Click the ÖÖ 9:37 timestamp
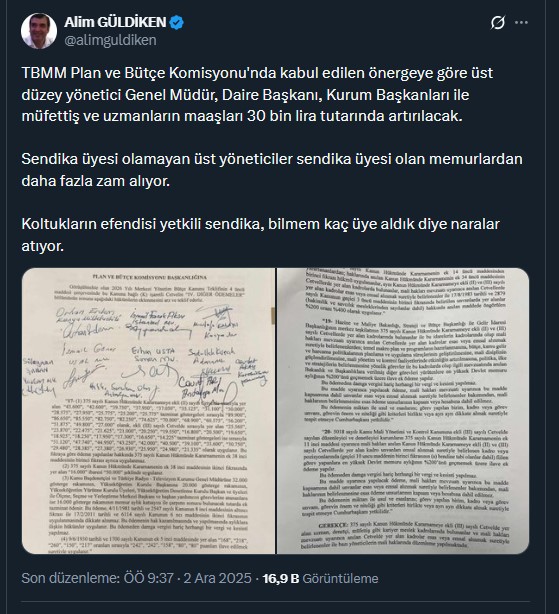This screenshot has width=559, height=614. pyautogui.click(x=148, y=578)
